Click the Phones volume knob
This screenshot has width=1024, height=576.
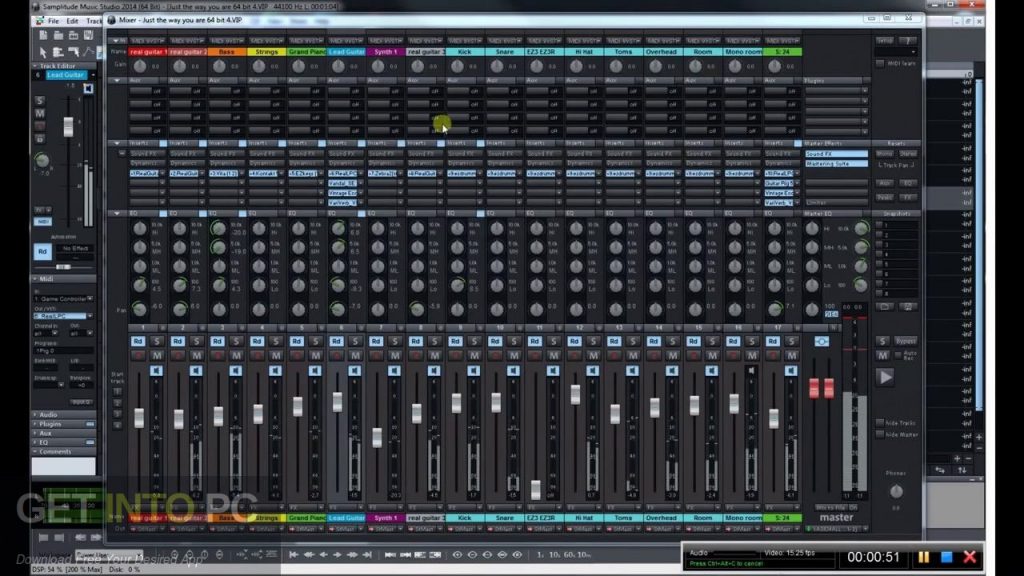pos(896,491)
